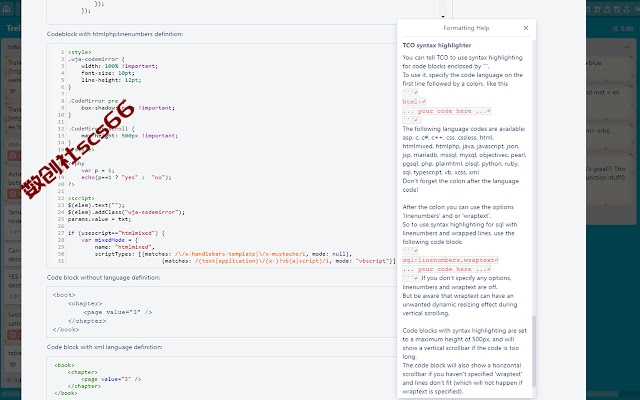Click the 'TCO syntax highlighter' heading
Screen dimensions: 640x400
[437, 45]
